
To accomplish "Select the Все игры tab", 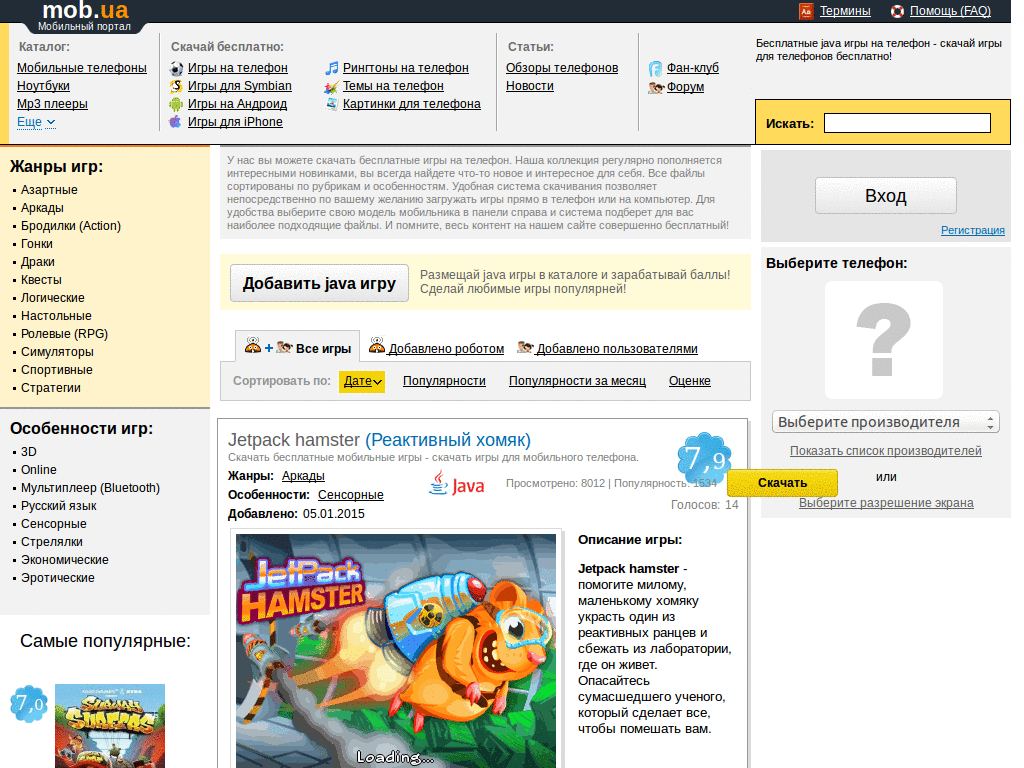I will (298, 348).
